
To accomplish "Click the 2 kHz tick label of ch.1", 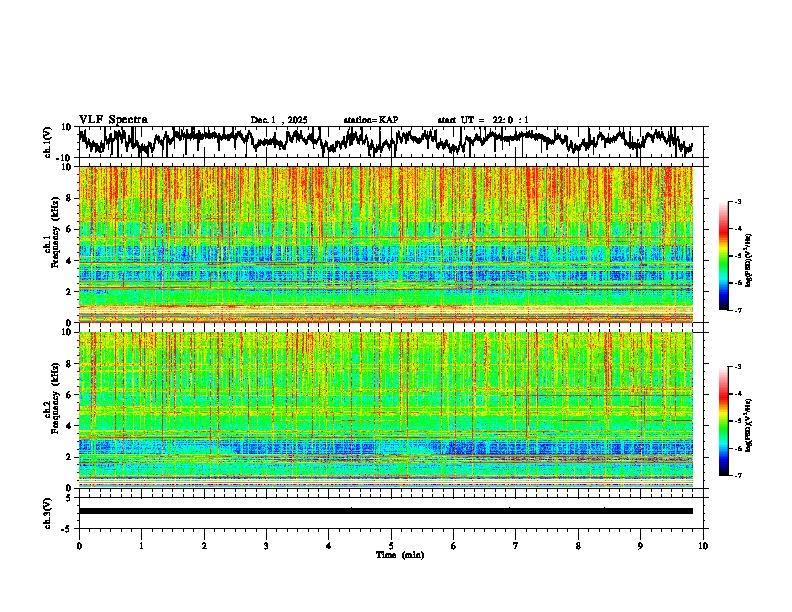I will (69, 291).
